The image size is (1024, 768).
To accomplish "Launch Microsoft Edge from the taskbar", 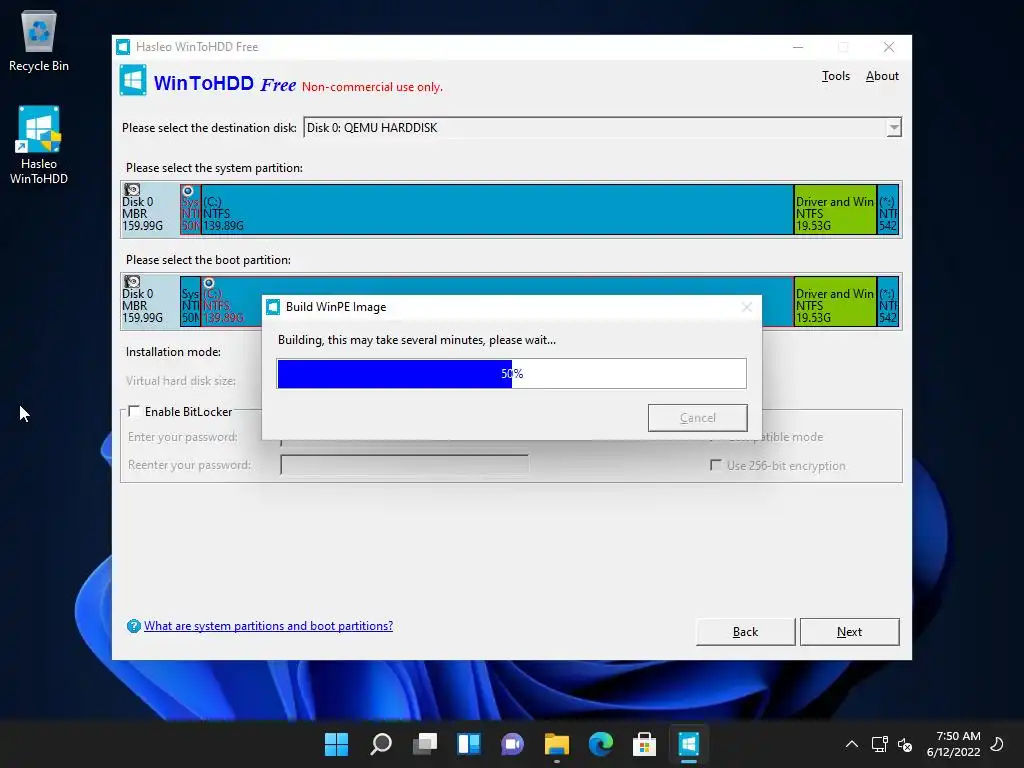I will (x=601, y=744).
